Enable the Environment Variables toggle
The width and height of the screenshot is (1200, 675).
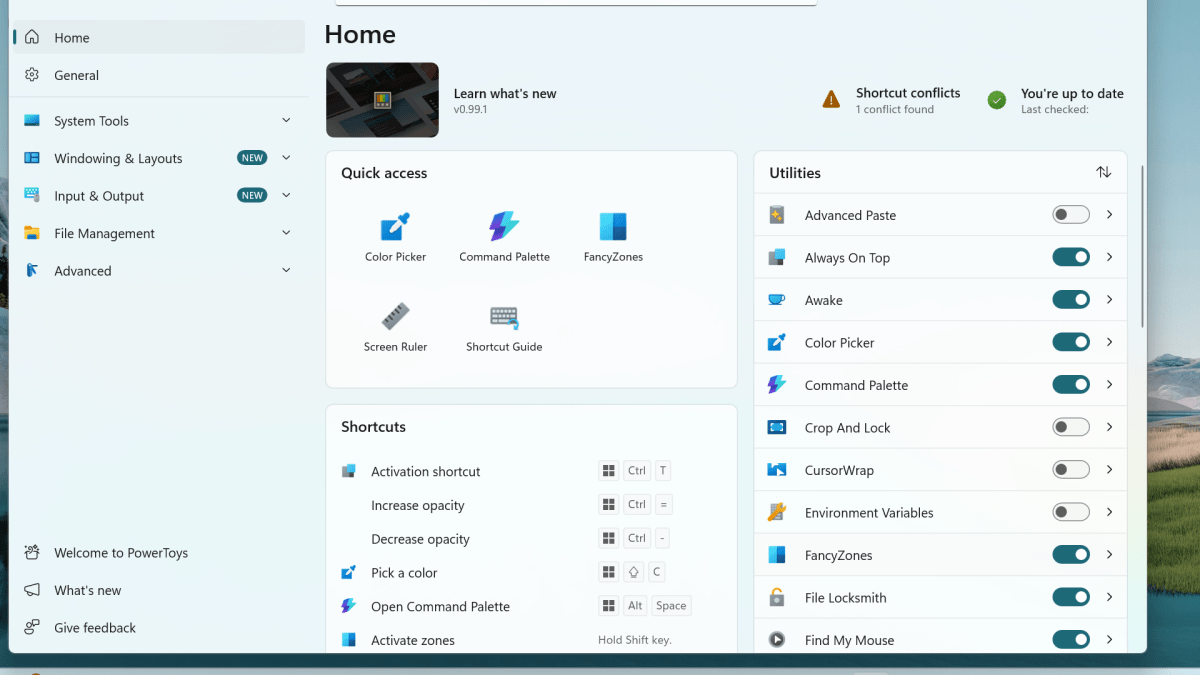pos(1070,512)
